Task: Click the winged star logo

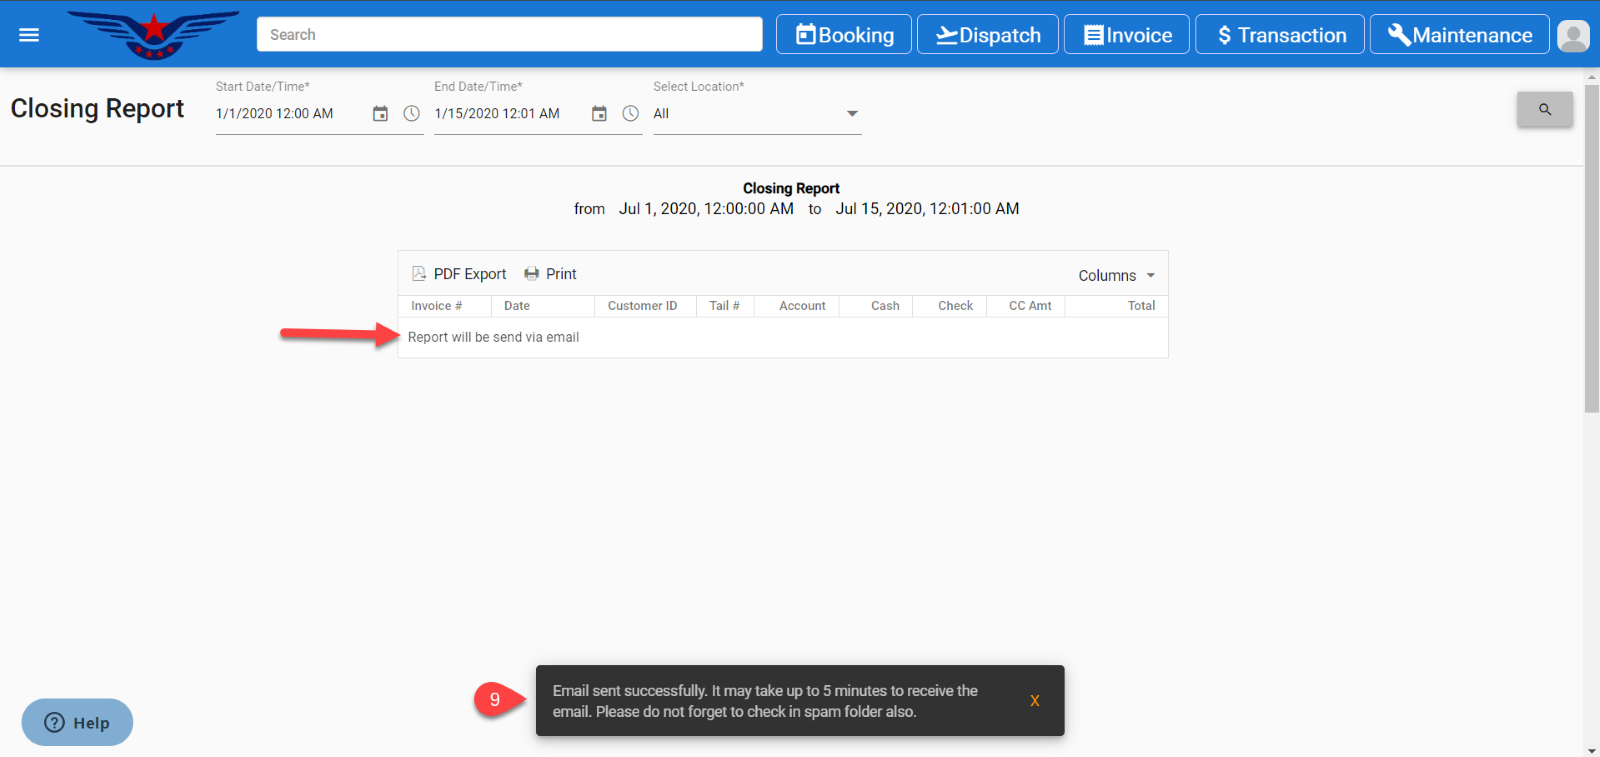Action: click(x=153, y=35)
